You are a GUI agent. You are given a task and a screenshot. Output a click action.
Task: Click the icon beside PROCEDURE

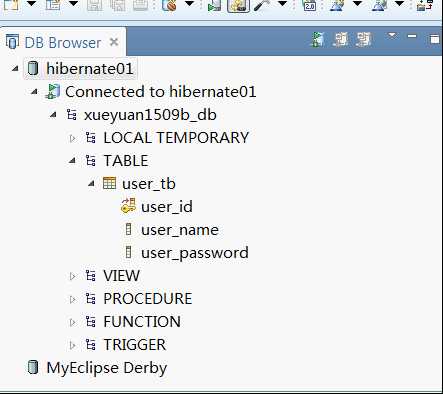pyautogui.click(x=91, y=298)
